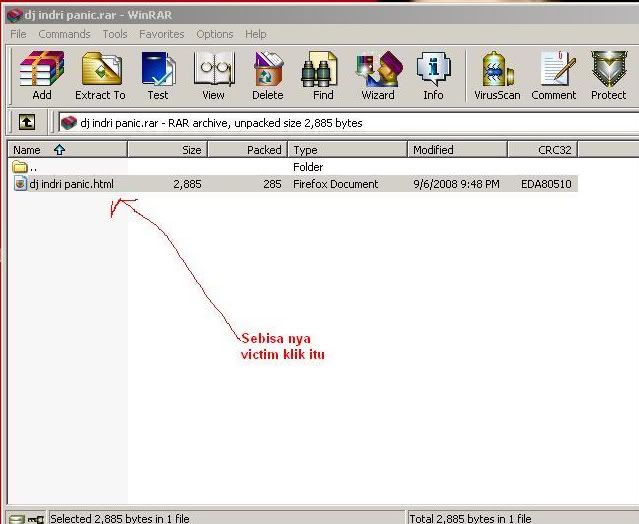
Task: Sort by the CRC32 column header
Action: [x=543, y=150]
